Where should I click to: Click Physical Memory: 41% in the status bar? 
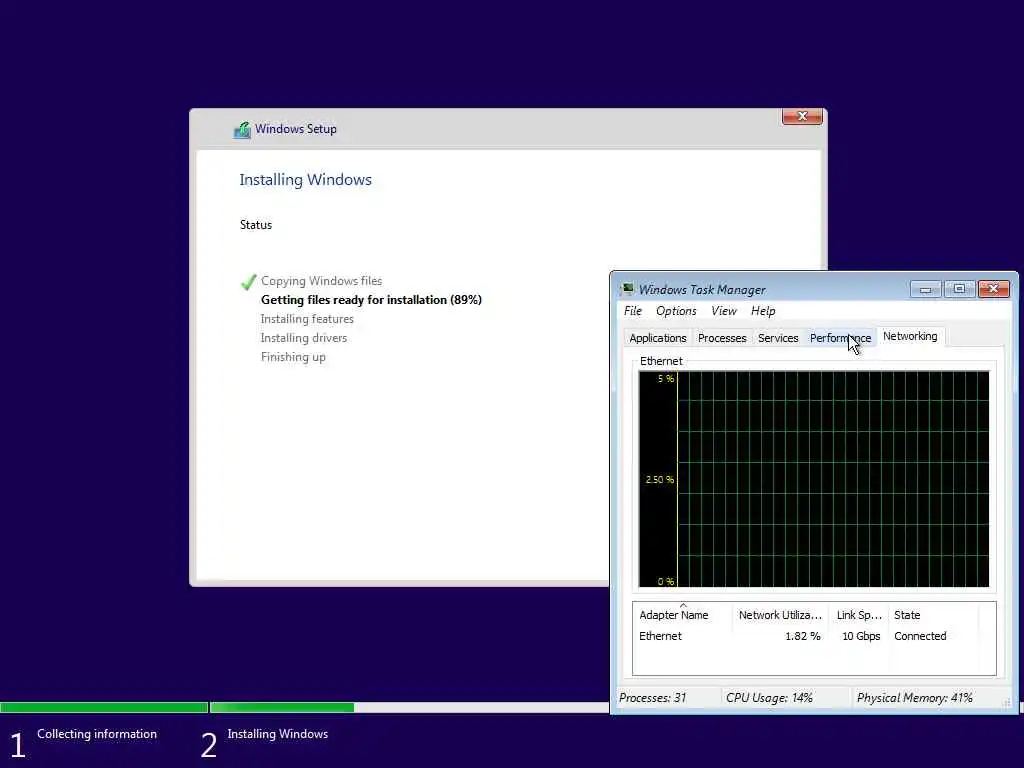click(x=914, y=698)
